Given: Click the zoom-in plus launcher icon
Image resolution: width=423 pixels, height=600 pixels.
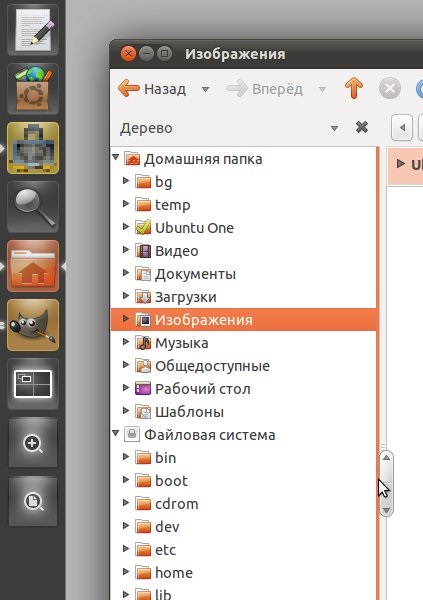Looking at the screenshot, I should click(x=33, y=443).
